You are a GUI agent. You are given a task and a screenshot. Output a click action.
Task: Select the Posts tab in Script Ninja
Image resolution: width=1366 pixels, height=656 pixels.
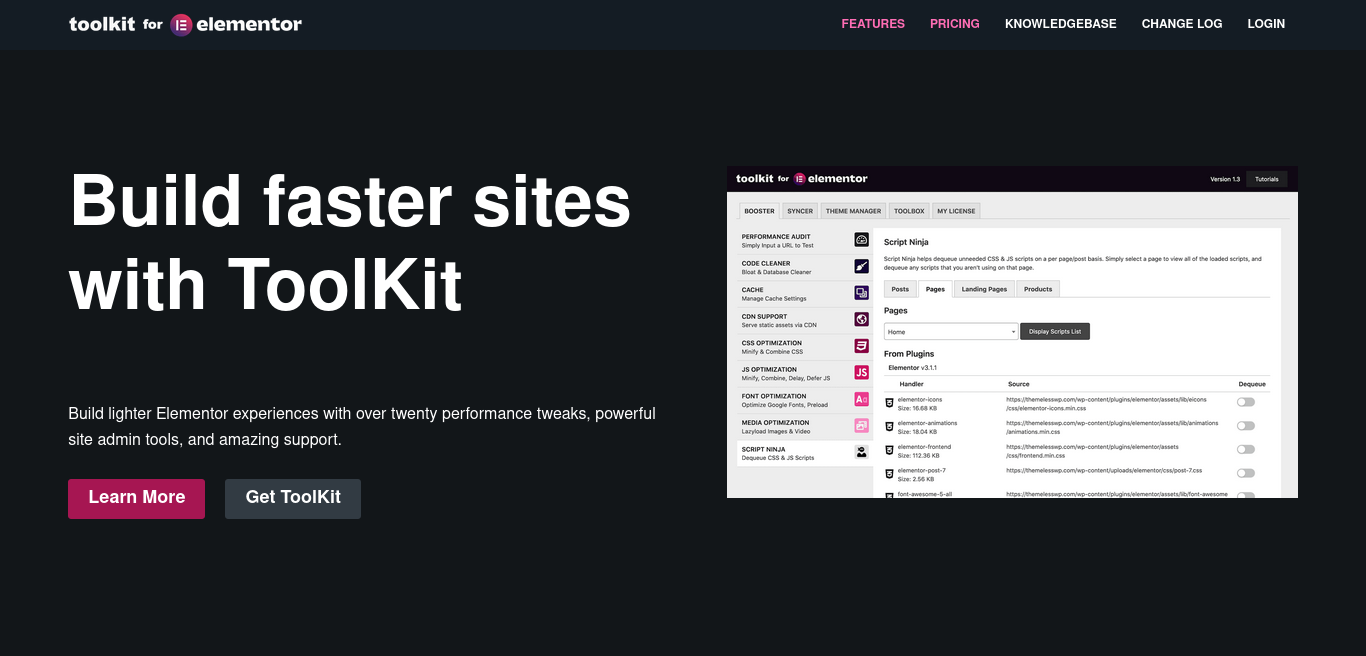click(x=900, y=289)
